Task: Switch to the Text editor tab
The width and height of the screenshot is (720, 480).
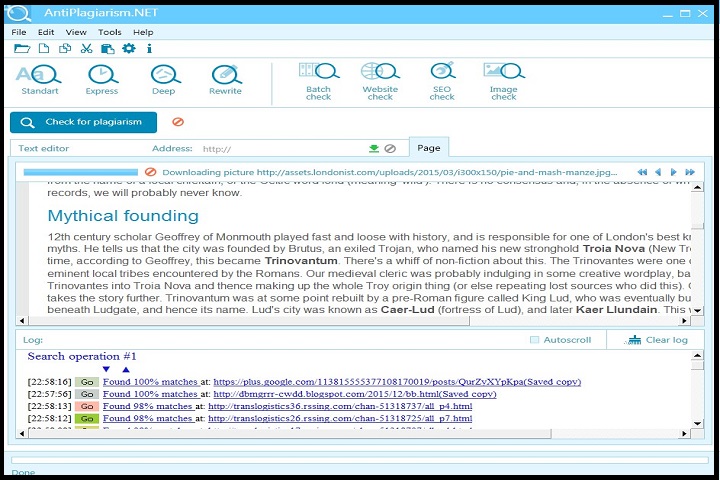Action: pos(44,148)
